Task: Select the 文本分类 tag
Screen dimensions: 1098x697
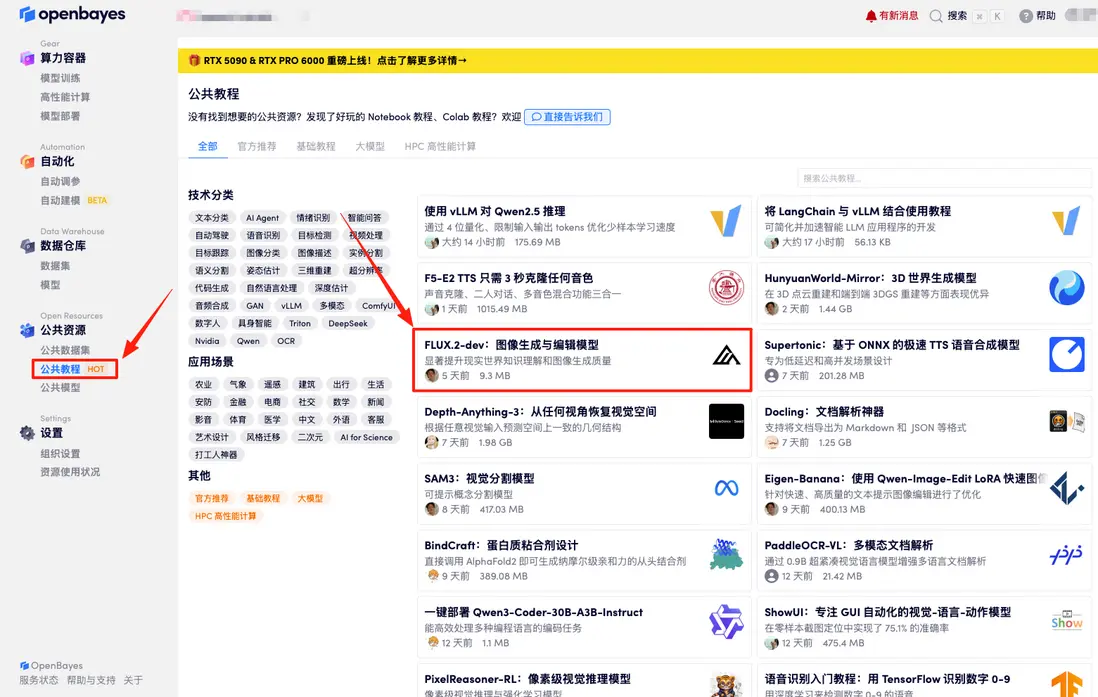Action: tap(212, 218)
